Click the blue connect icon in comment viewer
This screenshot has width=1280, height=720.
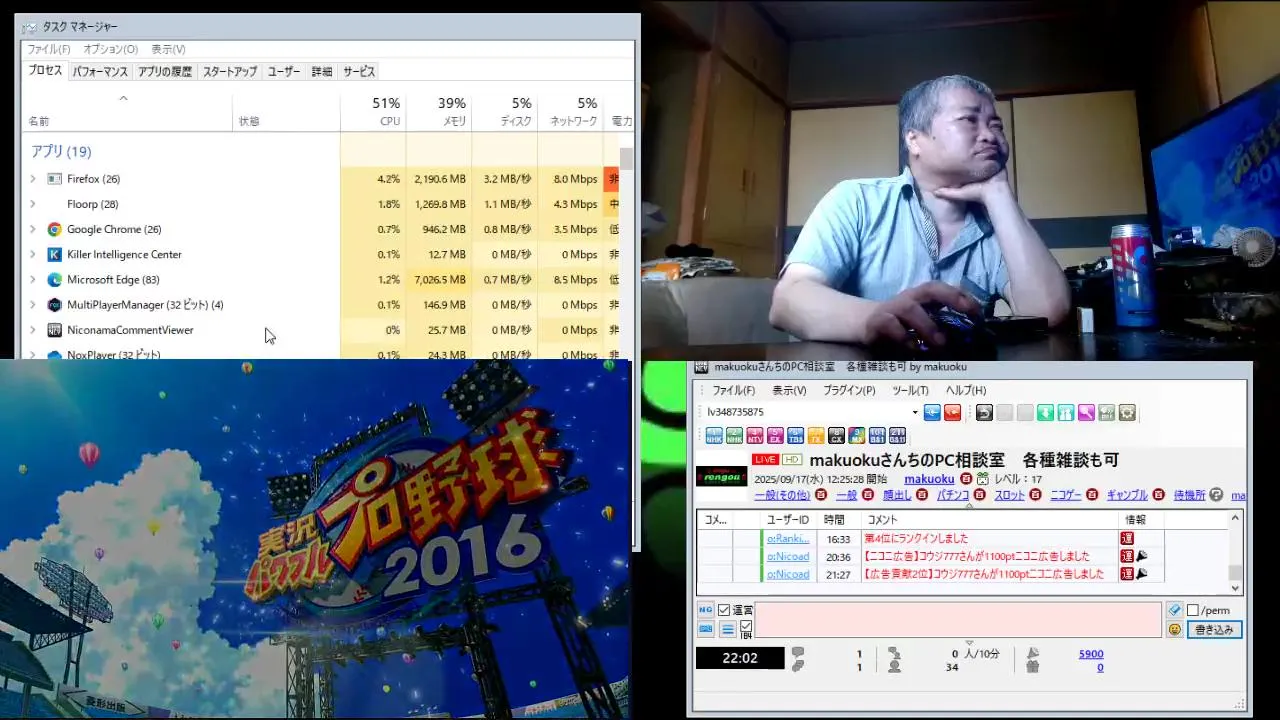click(932, 412)
